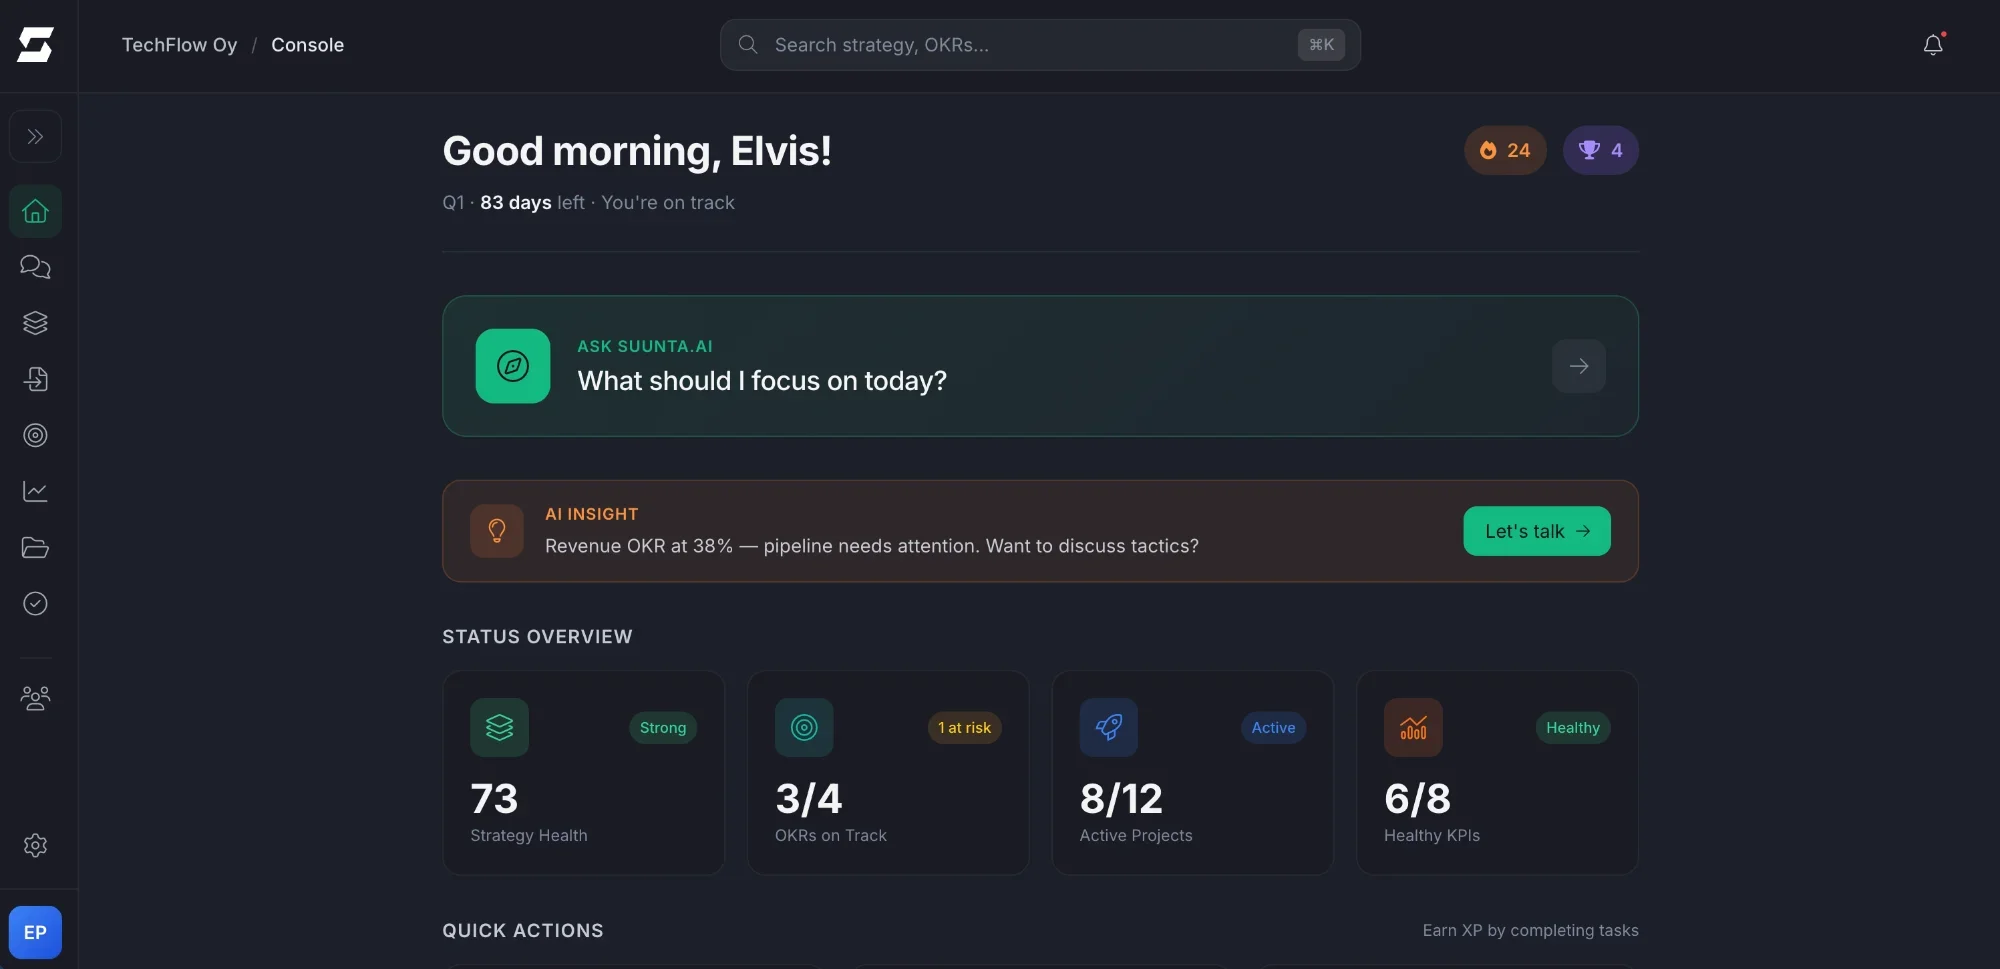Open the settings gear icon

35,845
